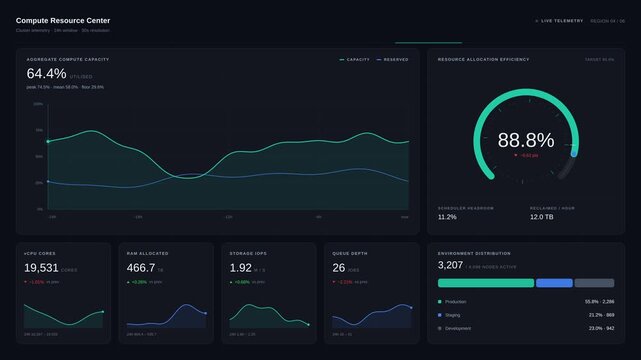The width and height of the screenshot is (641, 360).
Task: Click the blue Staging legend square
Action: tap(440, 315)
